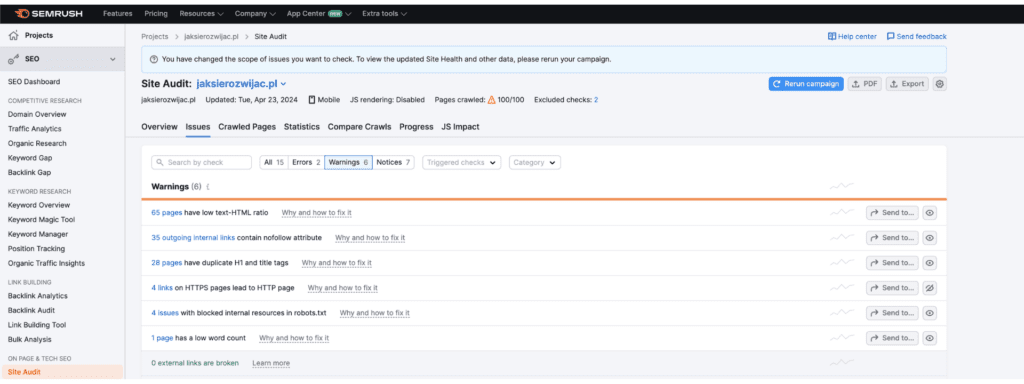Open Why and how to fix it for low word count
This screenshot has height=384, width=1024.
[x=294, y=338]
